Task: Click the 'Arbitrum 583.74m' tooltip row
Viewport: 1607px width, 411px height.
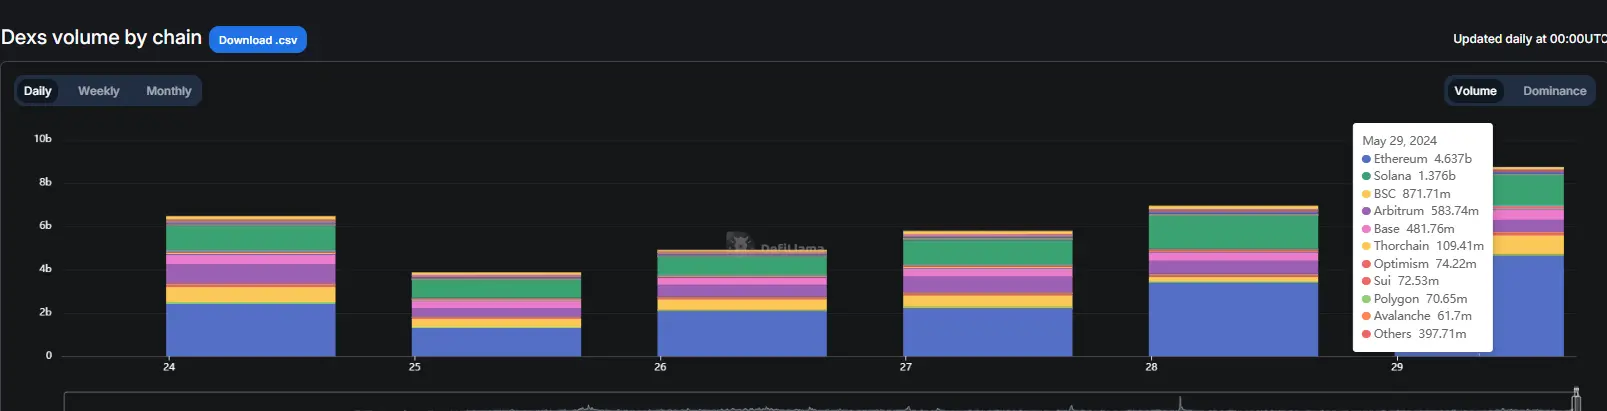Action: [1420, 211]
